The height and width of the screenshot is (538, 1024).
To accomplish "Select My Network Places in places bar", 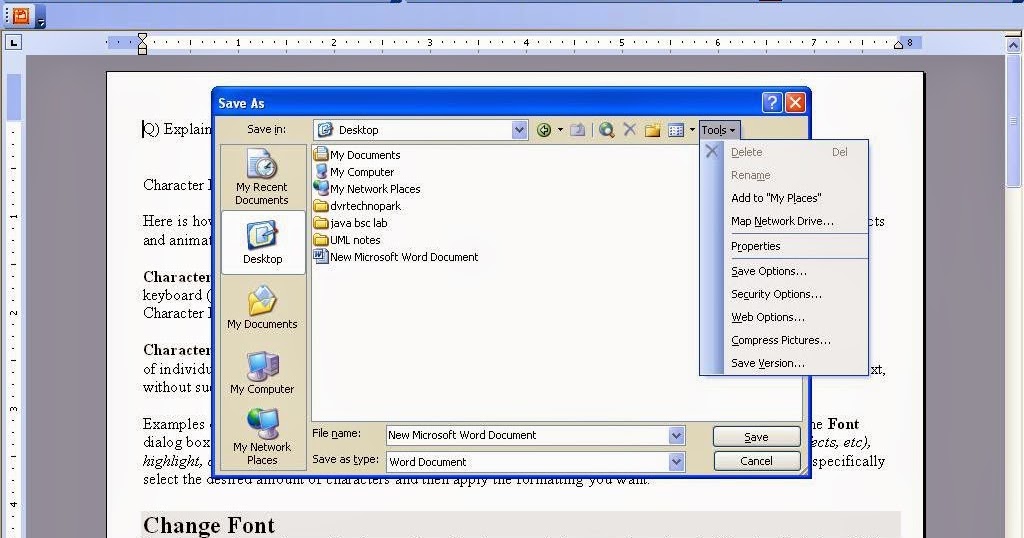I will (262, 436).
